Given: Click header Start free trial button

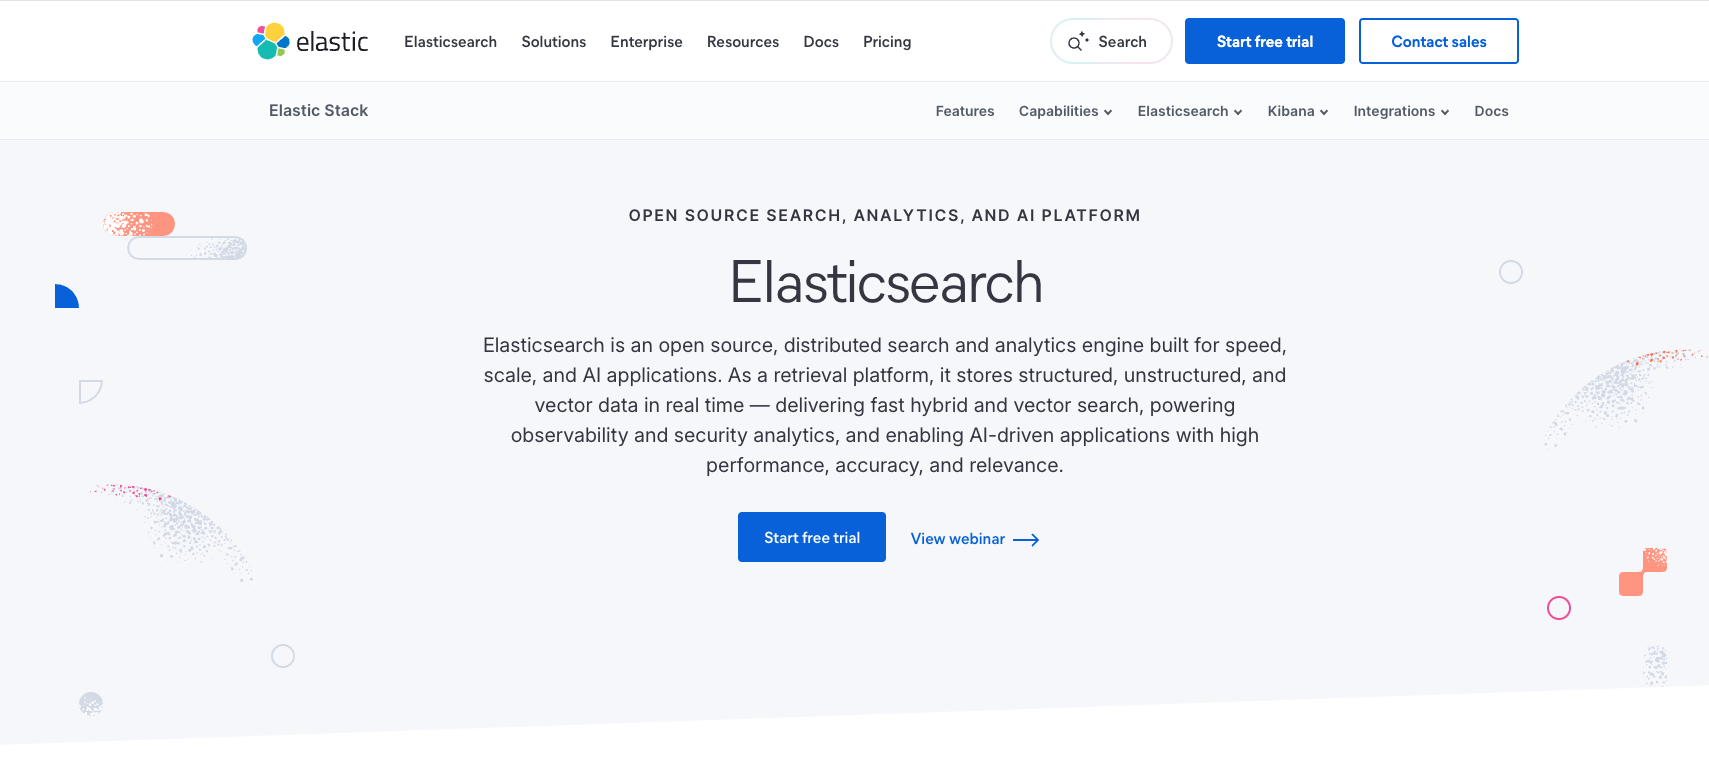Looking at the screenshot, I should click(x=1264, y=41).
